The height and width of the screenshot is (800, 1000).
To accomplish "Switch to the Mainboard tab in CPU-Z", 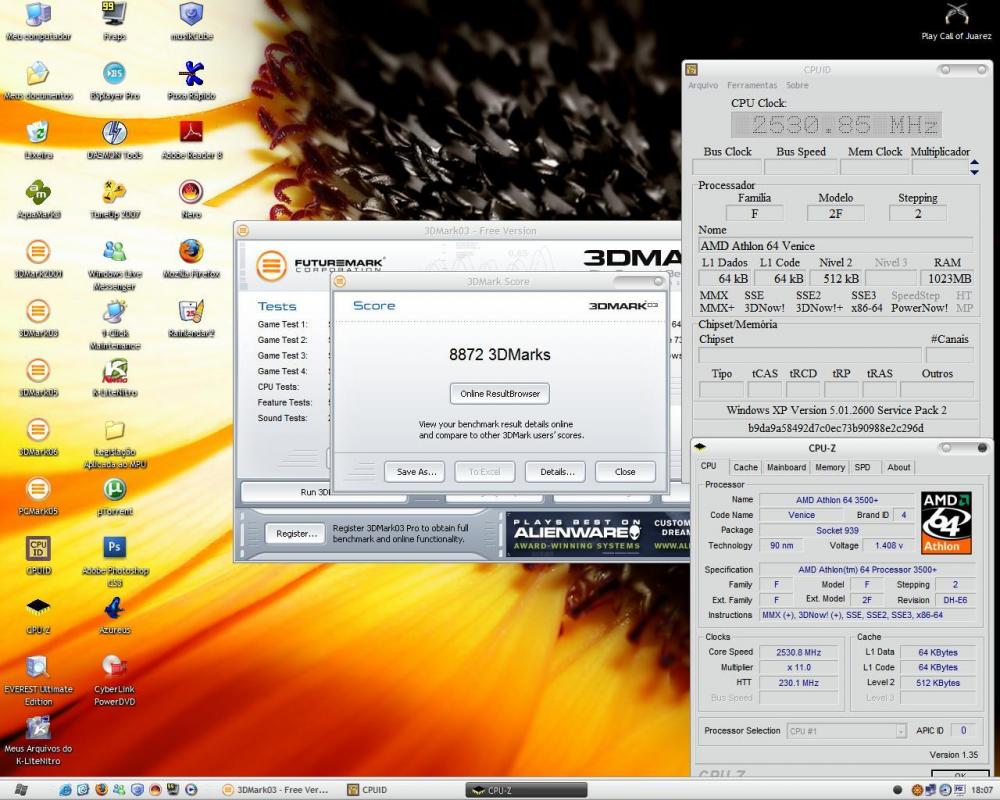I will pyautogui.click(x=786, y=467).
